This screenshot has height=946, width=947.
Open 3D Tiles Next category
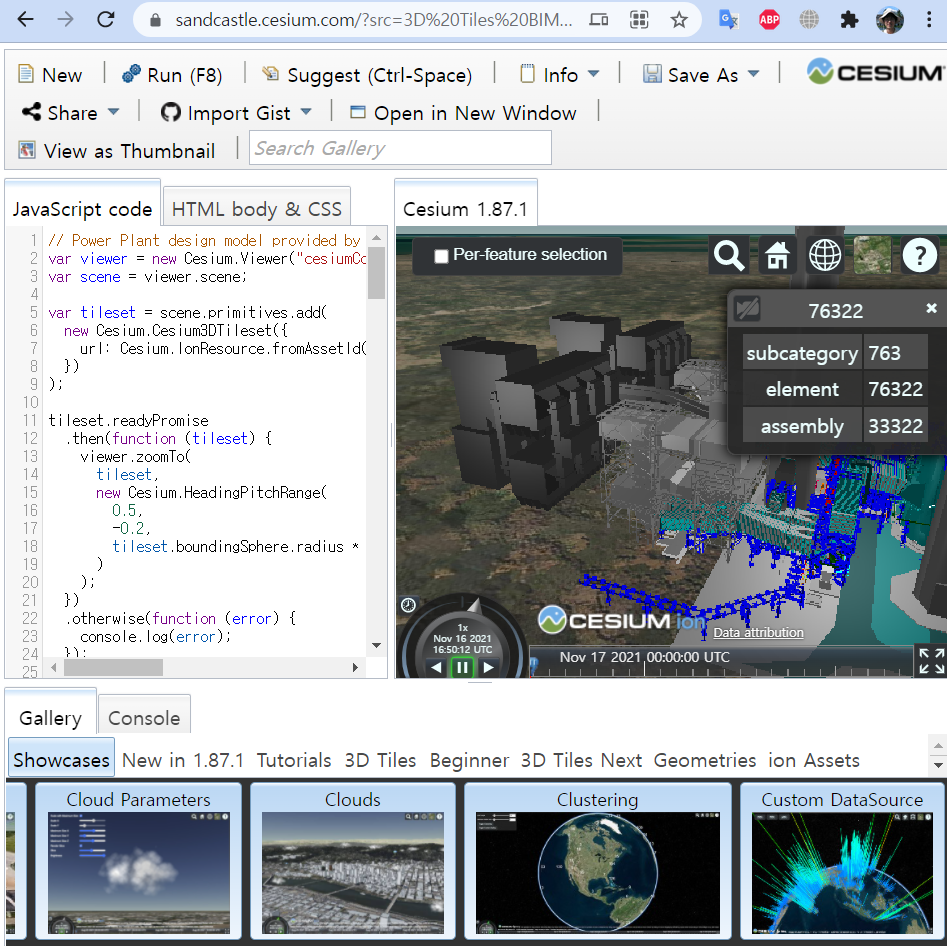coord(581,760)
